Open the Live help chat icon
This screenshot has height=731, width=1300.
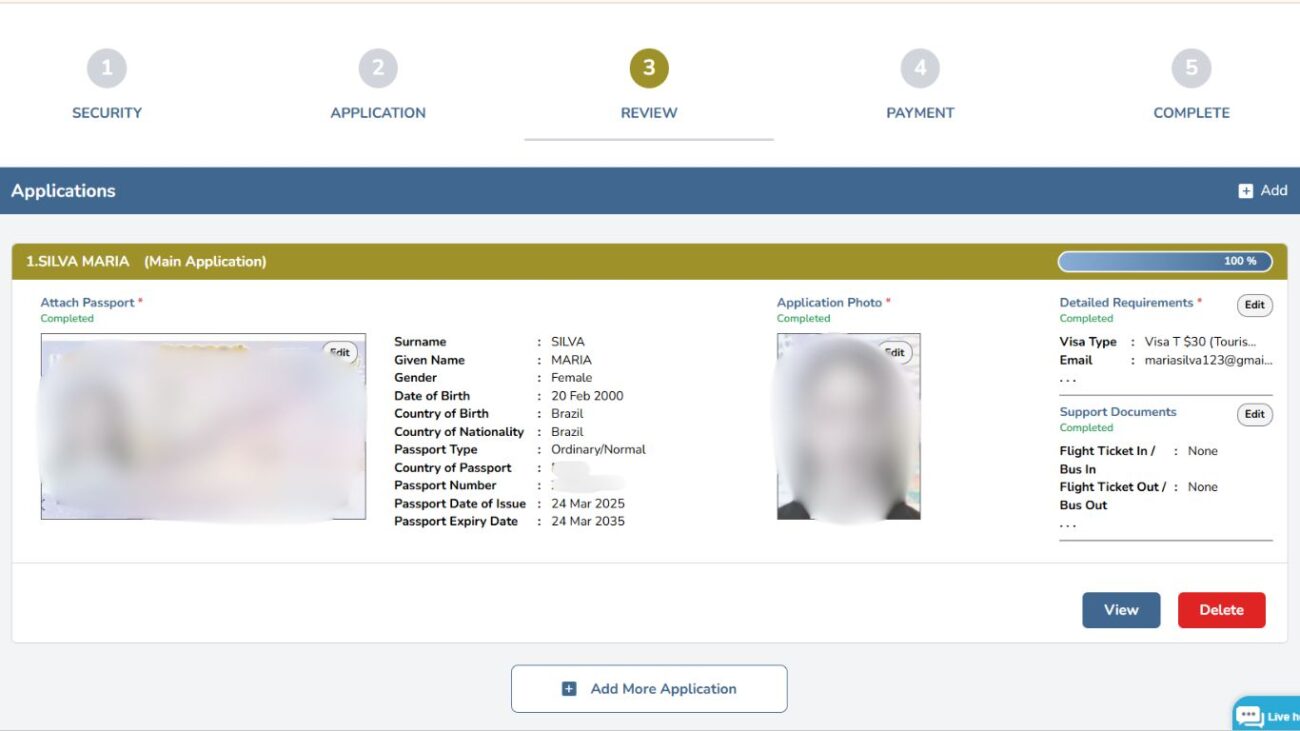1250,714
